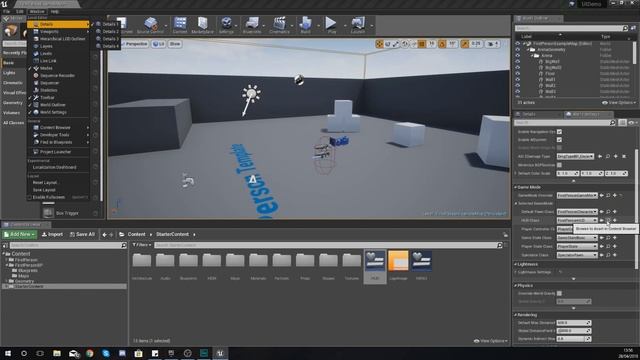Click StarterContent in the breadcrumb path
The image size is (640, 360).
[x=172, y=234]
